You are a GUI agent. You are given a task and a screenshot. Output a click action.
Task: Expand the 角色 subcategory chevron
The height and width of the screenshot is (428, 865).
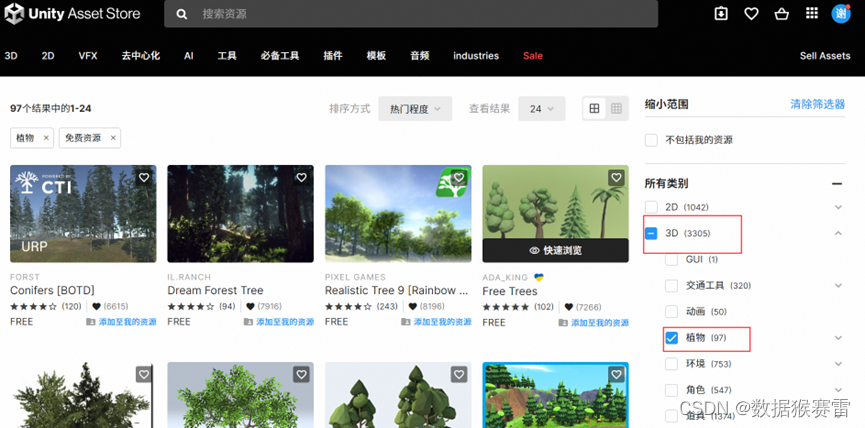pyautogui.click(x=839, y=390)
